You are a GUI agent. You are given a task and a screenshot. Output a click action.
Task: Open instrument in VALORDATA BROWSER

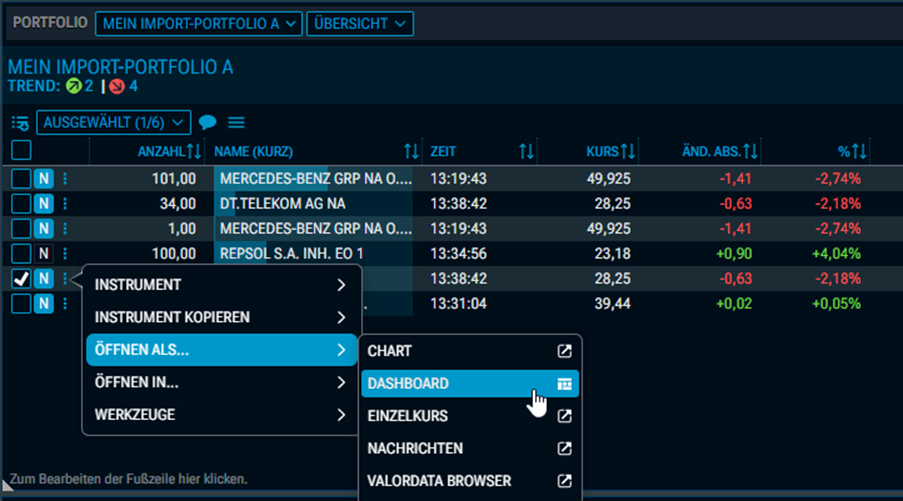click(x=470, y=481)
